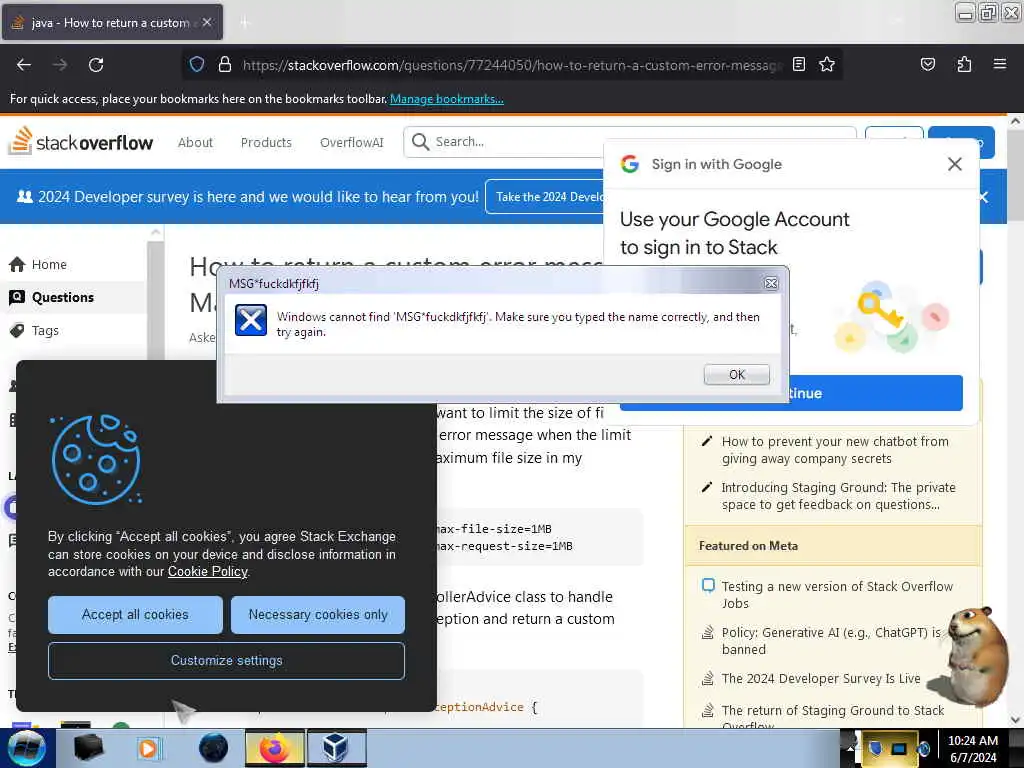Open the dark globe taskbar icon

(x=213, y=748)
